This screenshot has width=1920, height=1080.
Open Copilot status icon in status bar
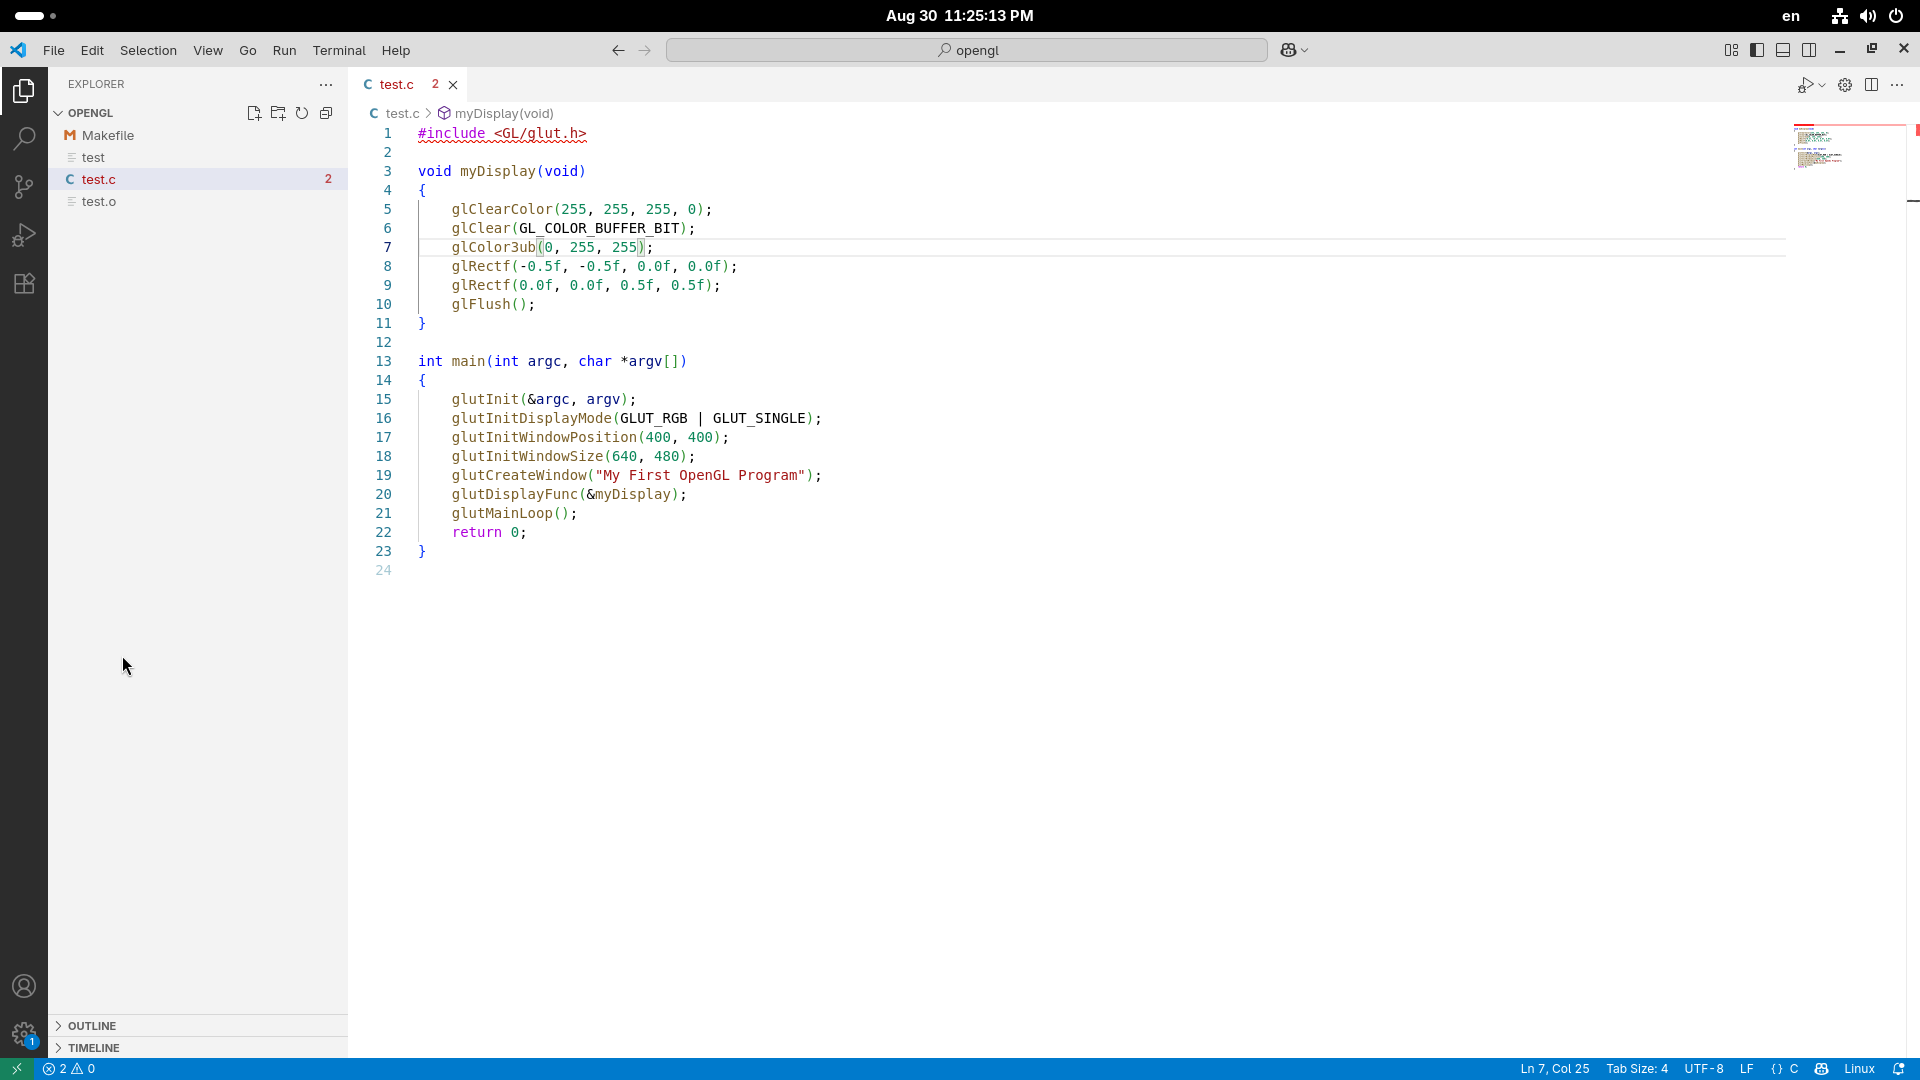1821,1069
